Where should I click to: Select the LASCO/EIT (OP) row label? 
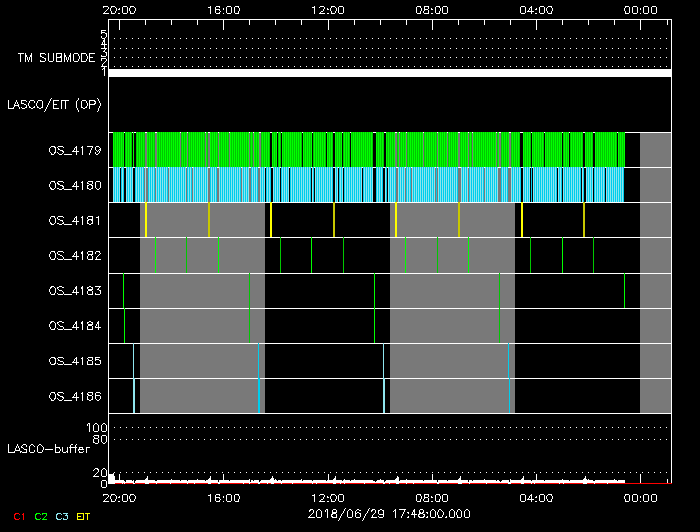[54, 104]
